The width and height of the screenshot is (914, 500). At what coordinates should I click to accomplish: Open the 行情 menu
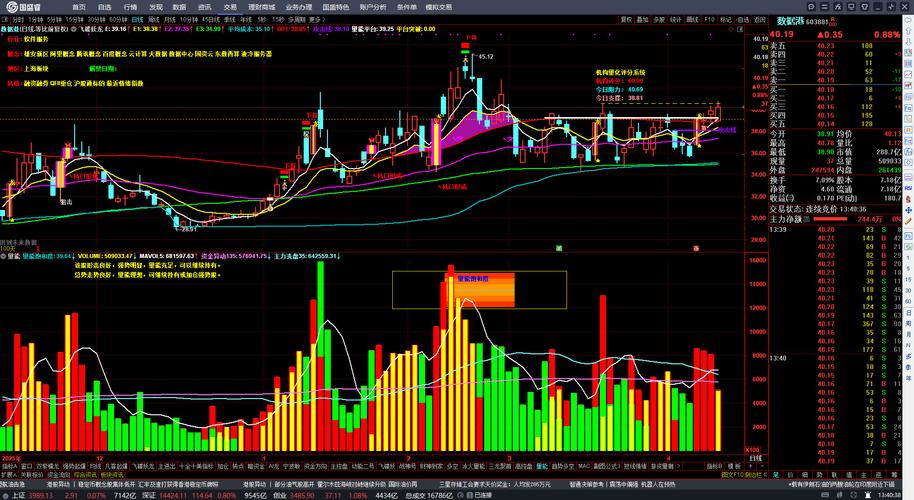pos(130,7)
